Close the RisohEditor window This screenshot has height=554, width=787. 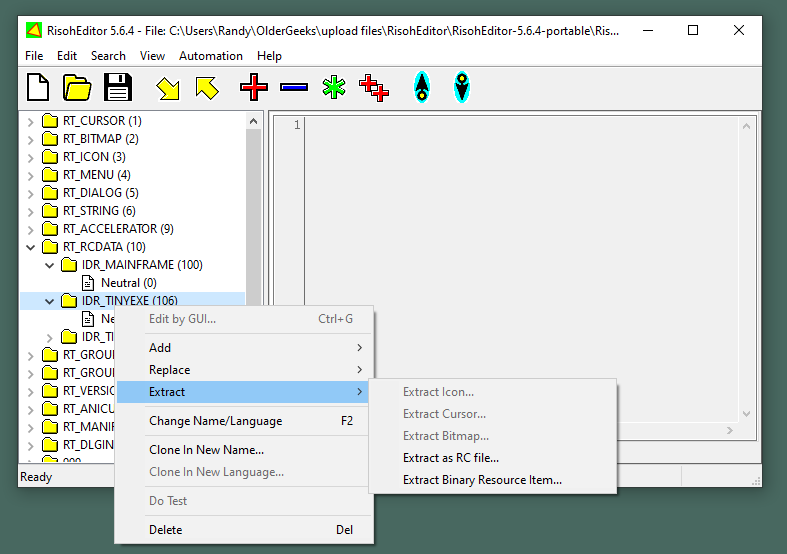tap(739, 31)
